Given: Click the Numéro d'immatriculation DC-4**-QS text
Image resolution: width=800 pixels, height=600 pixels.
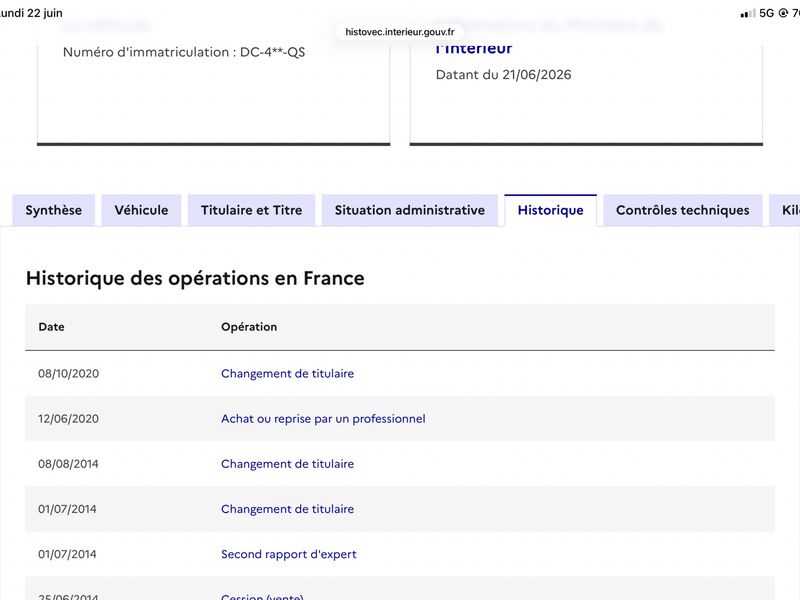Looking at the screenshot, I should 184,52.
